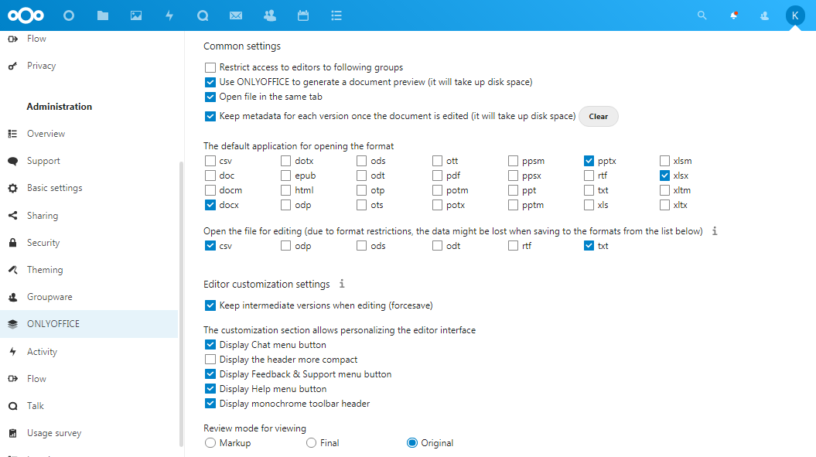This screenshot has height=457, width=816.
Task: Open the Photos app icon
Action: [136, 16]
